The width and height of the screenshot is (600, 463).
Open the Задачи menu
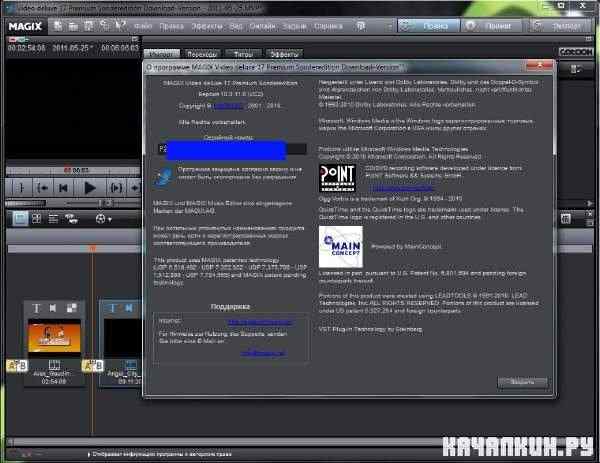point(294,26)
